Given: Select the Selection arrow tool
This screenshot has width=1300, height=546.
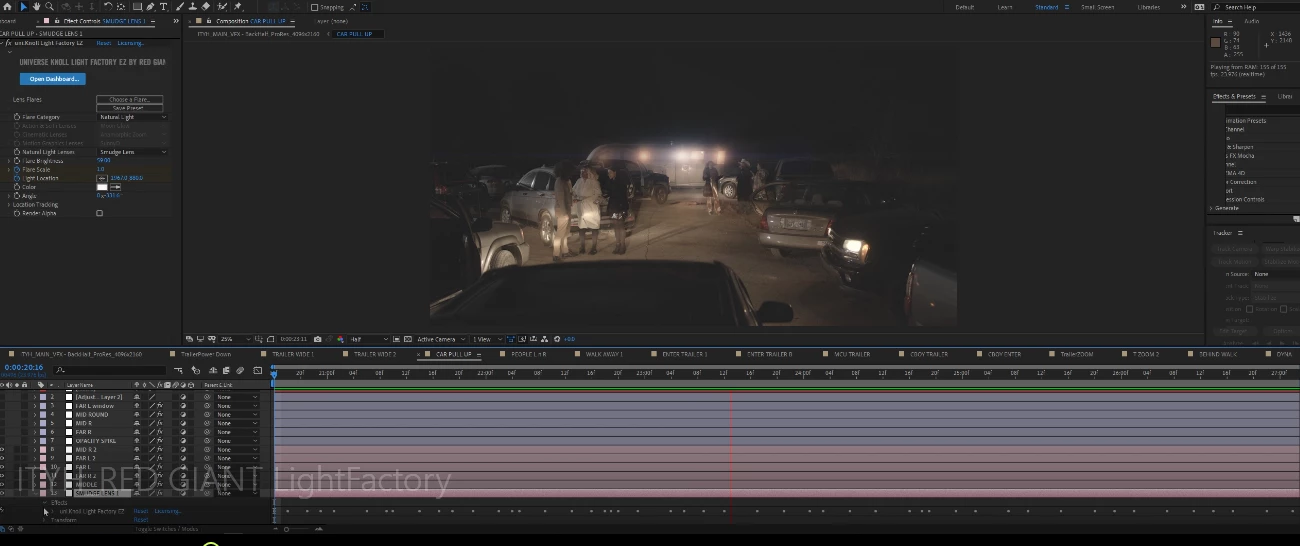Looking at the screenshot, I should pyautogui.click(x=24, y=6).
